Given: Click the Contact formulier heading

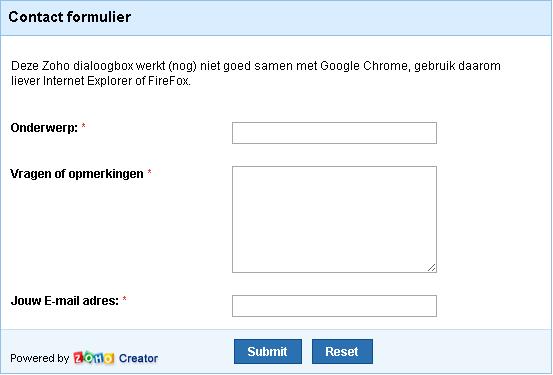Looking at the screenshot, I should (x=69, y=17).
